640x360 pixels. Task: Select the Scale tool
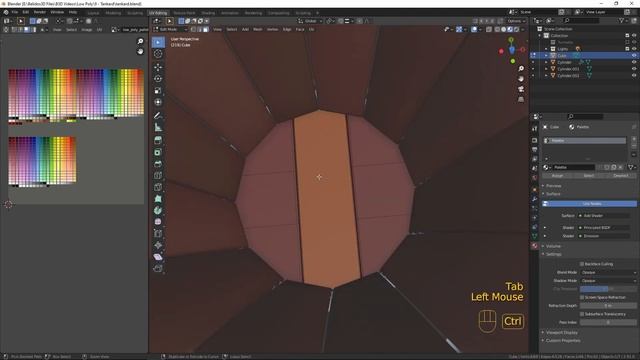(x=158, y=91)
